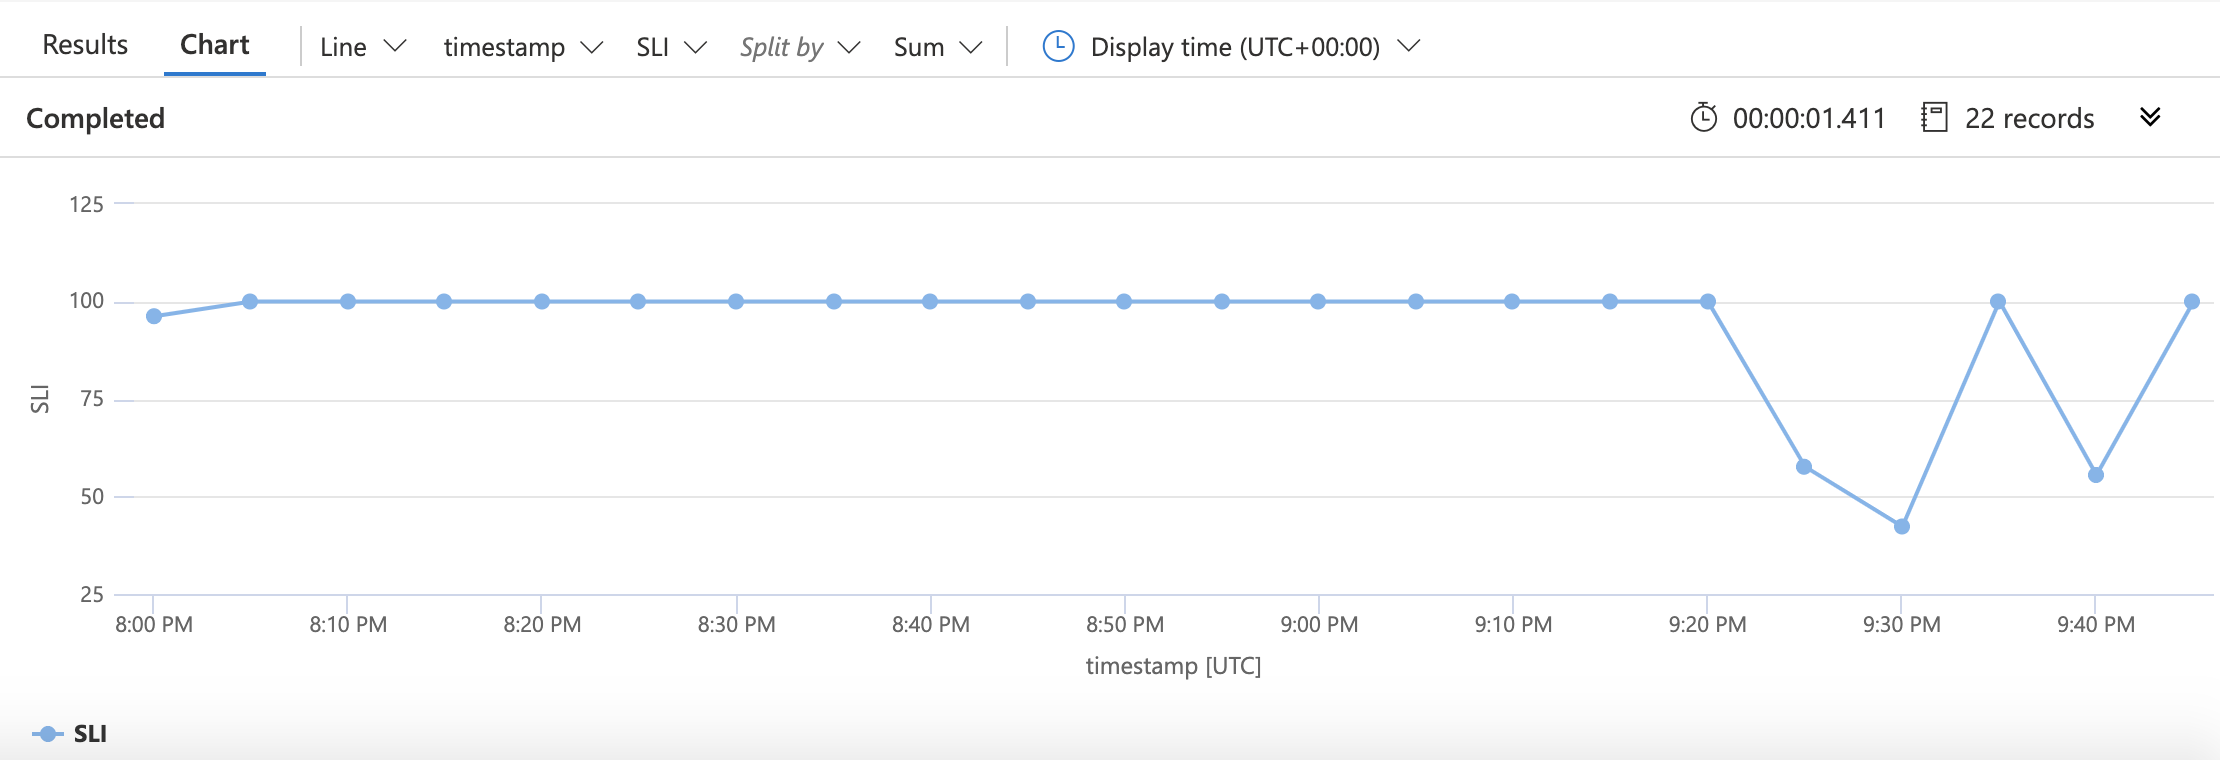Image resolution: width=2220 pixels, height=760 pixels.
Task: Toggle the SLI series in the legend
Action: pyautogui.click(x=70, y=734)
